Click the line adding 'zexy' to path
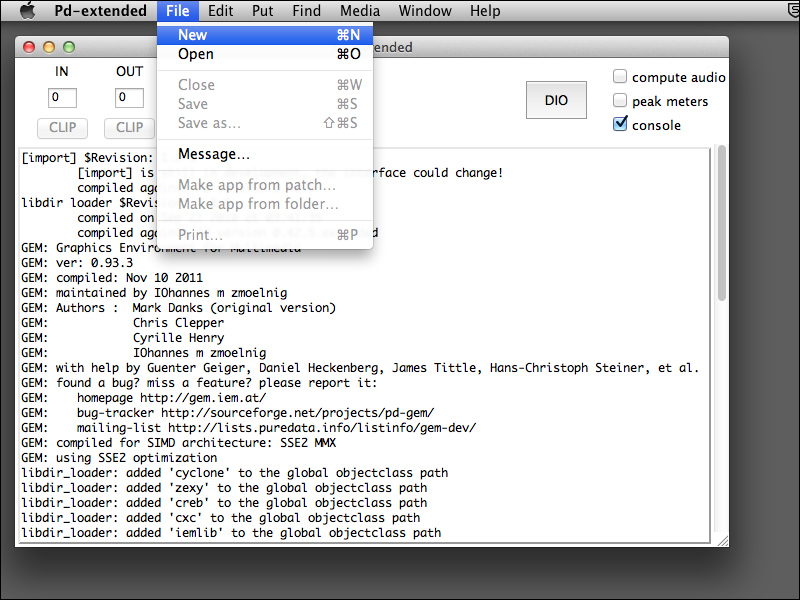 tap(224, 488)
